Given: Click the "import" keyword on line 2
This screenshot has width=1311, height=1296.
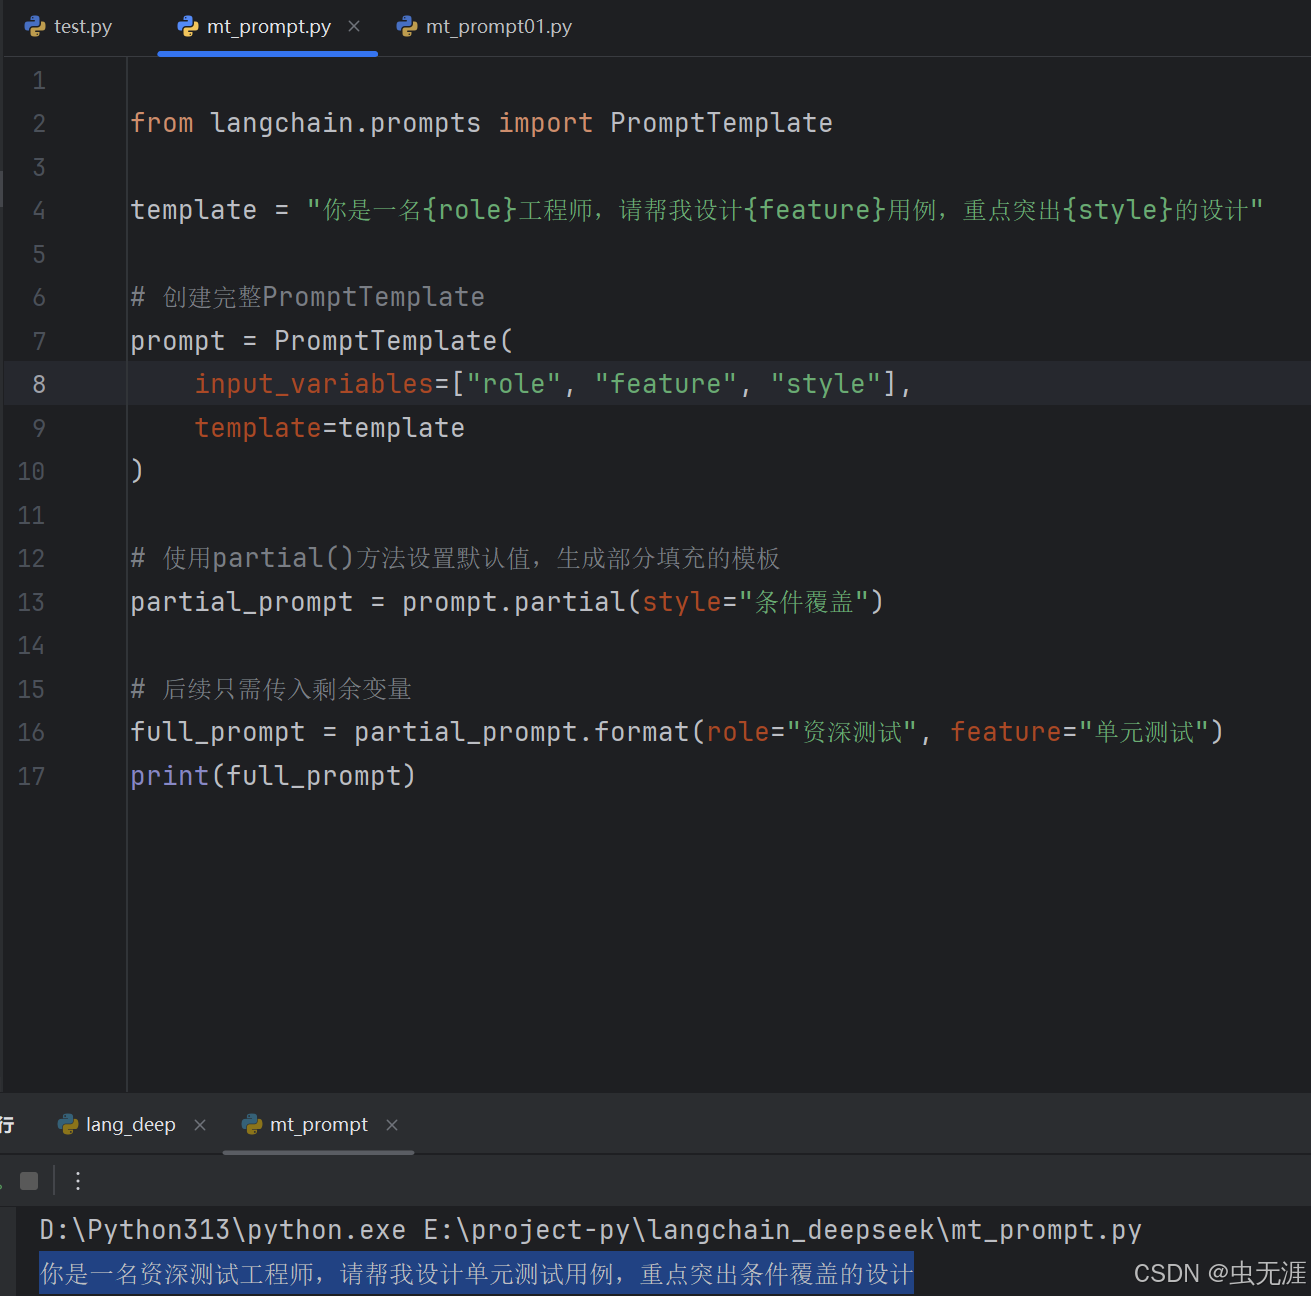Looking at the screenshot, I should pyautogui.click(x=546, y=123).
